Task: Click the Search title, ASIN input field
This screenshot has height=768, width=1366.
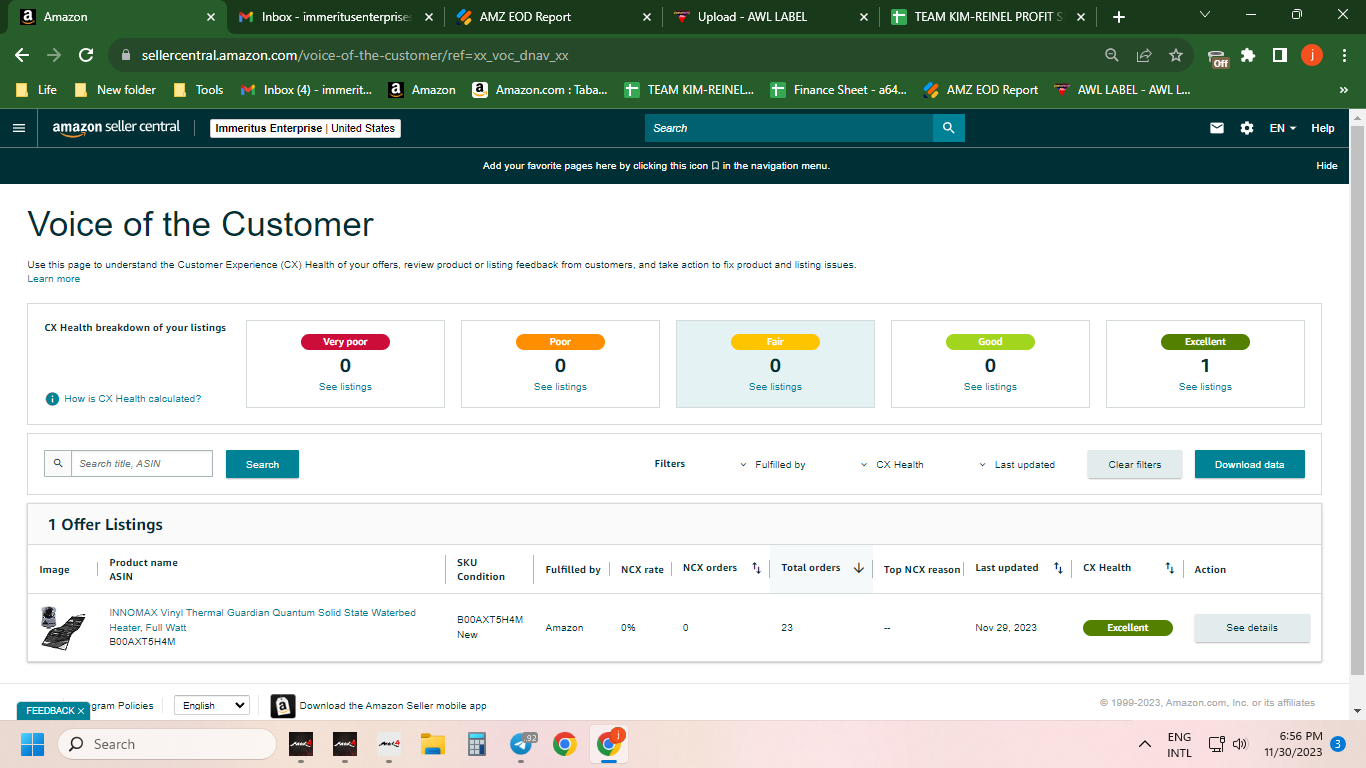Action: click(142, 464)
